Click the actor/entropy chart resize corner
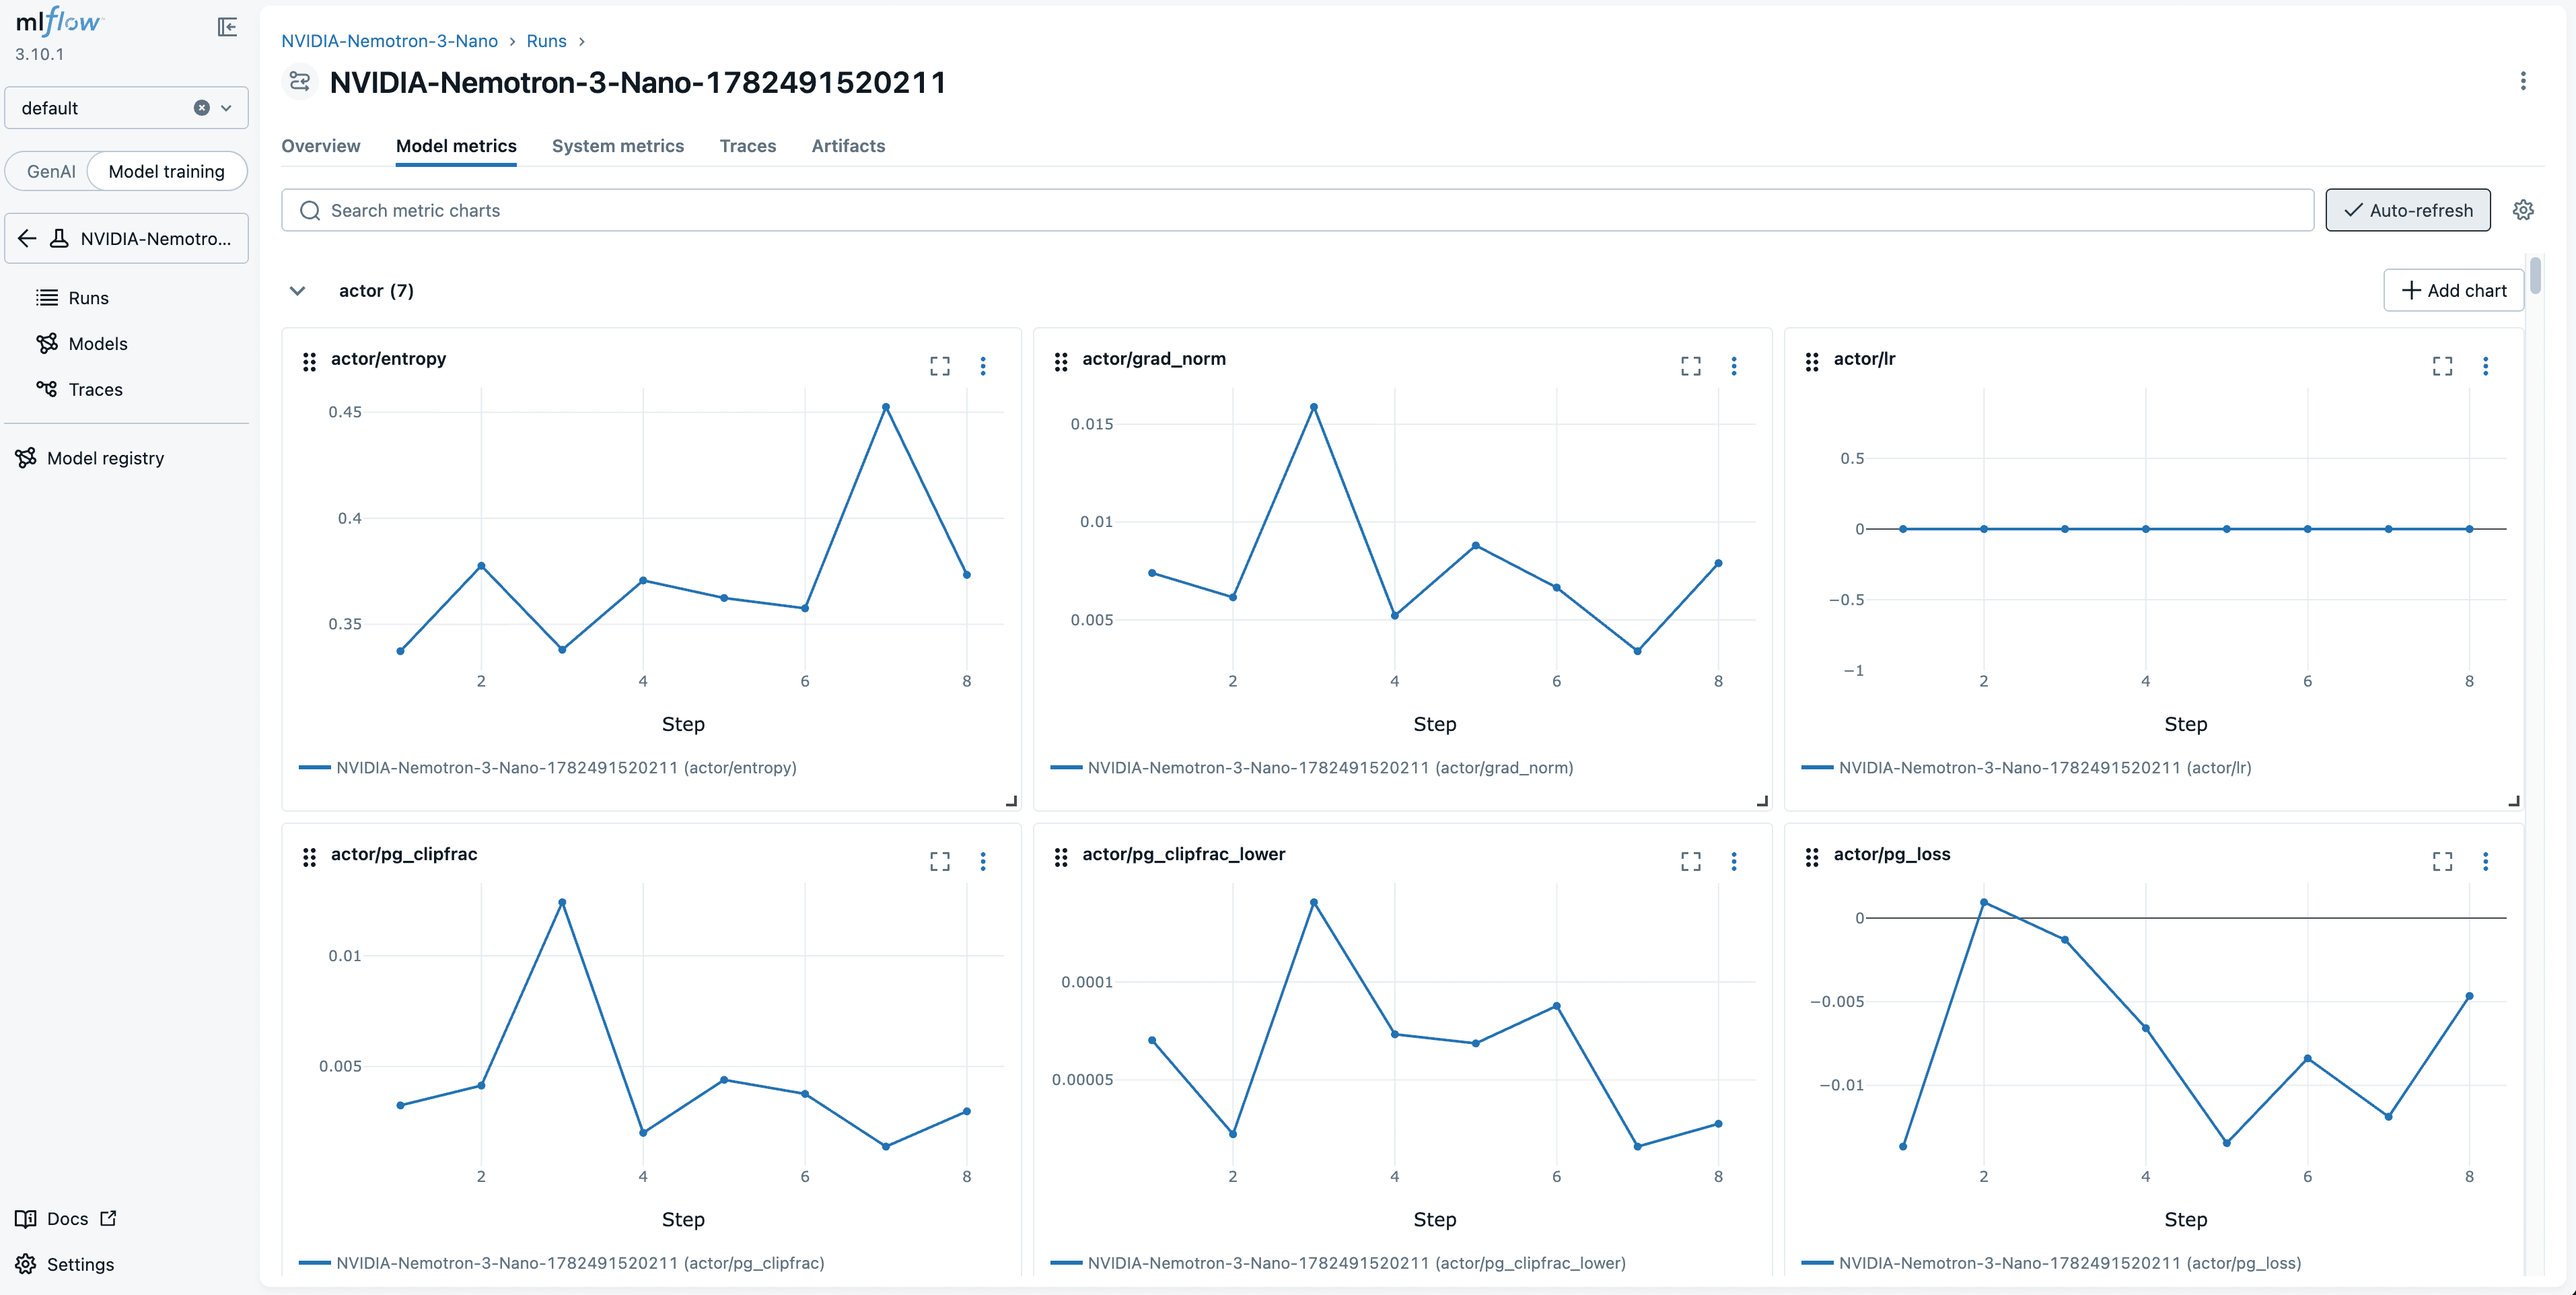2576x1295 pixels. [1011, 800]
